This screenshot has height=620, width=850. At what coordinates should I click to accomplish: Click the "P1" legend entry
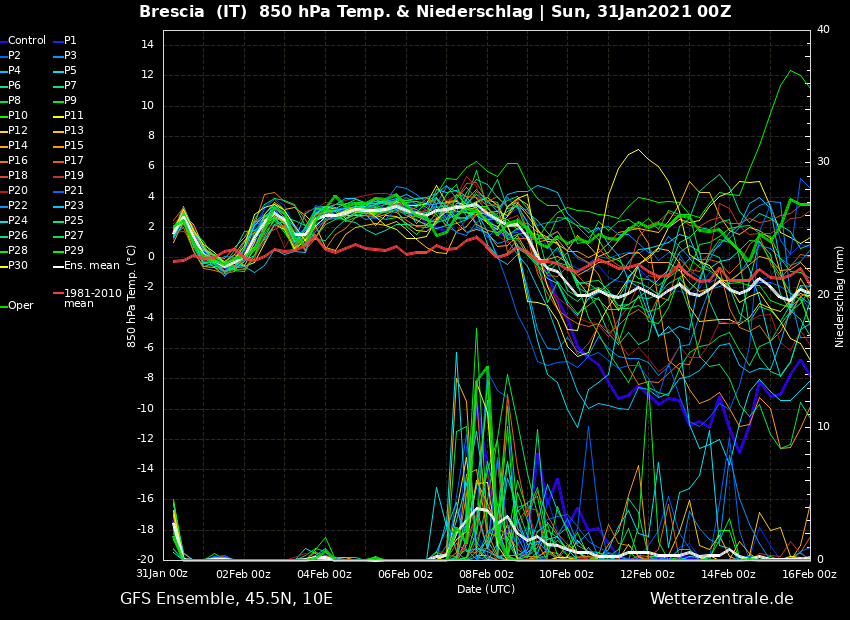[x=66, y=41]
